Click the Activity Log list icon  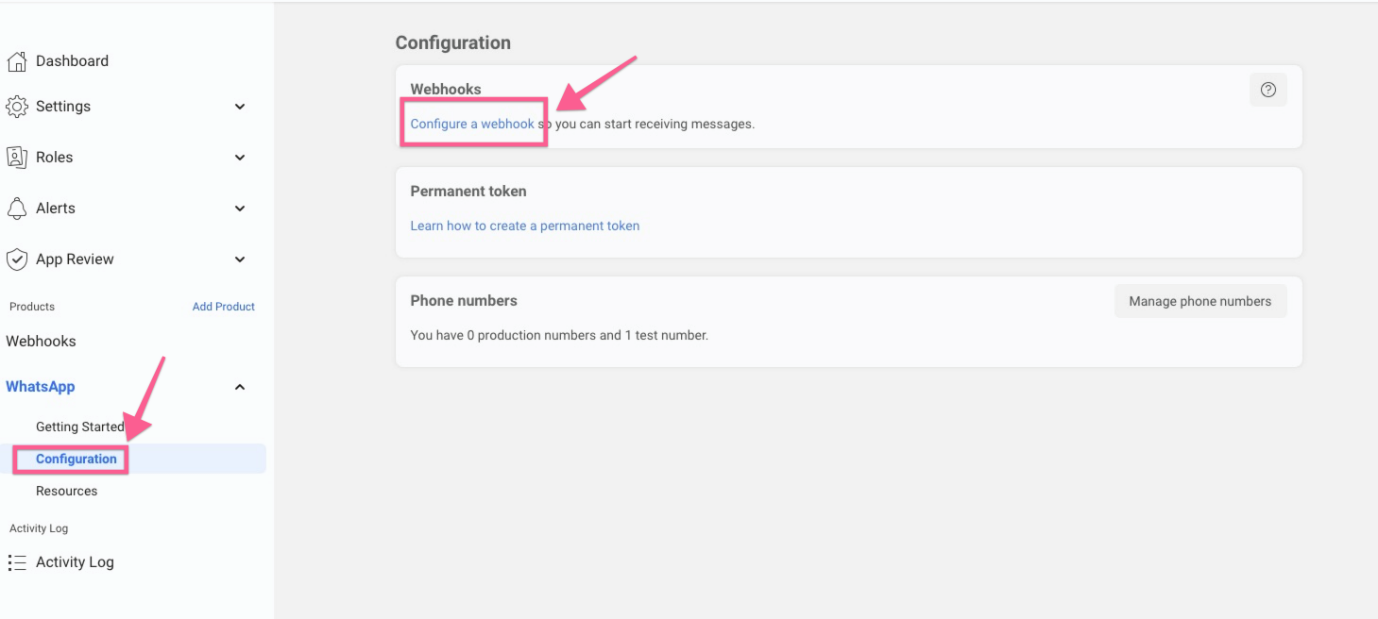tap(17, 562)
